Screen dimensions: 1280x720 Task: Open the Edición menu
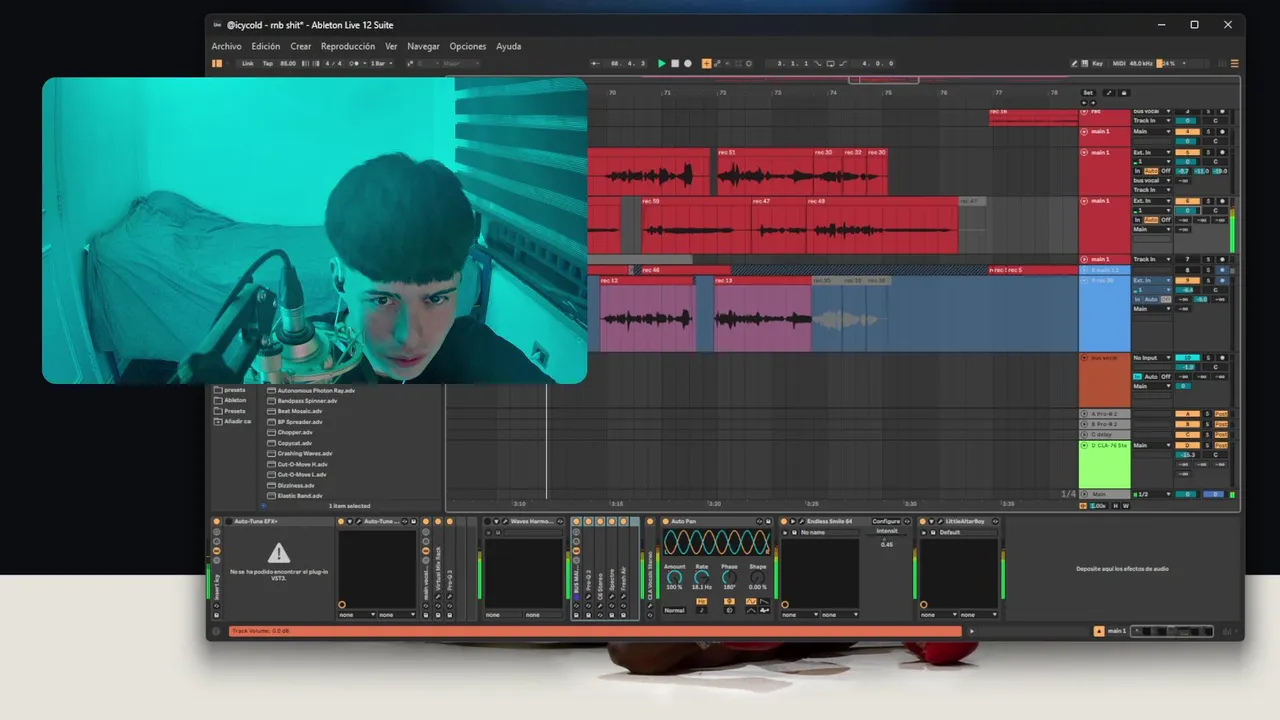pyautogui.click(x=265, y=46)
